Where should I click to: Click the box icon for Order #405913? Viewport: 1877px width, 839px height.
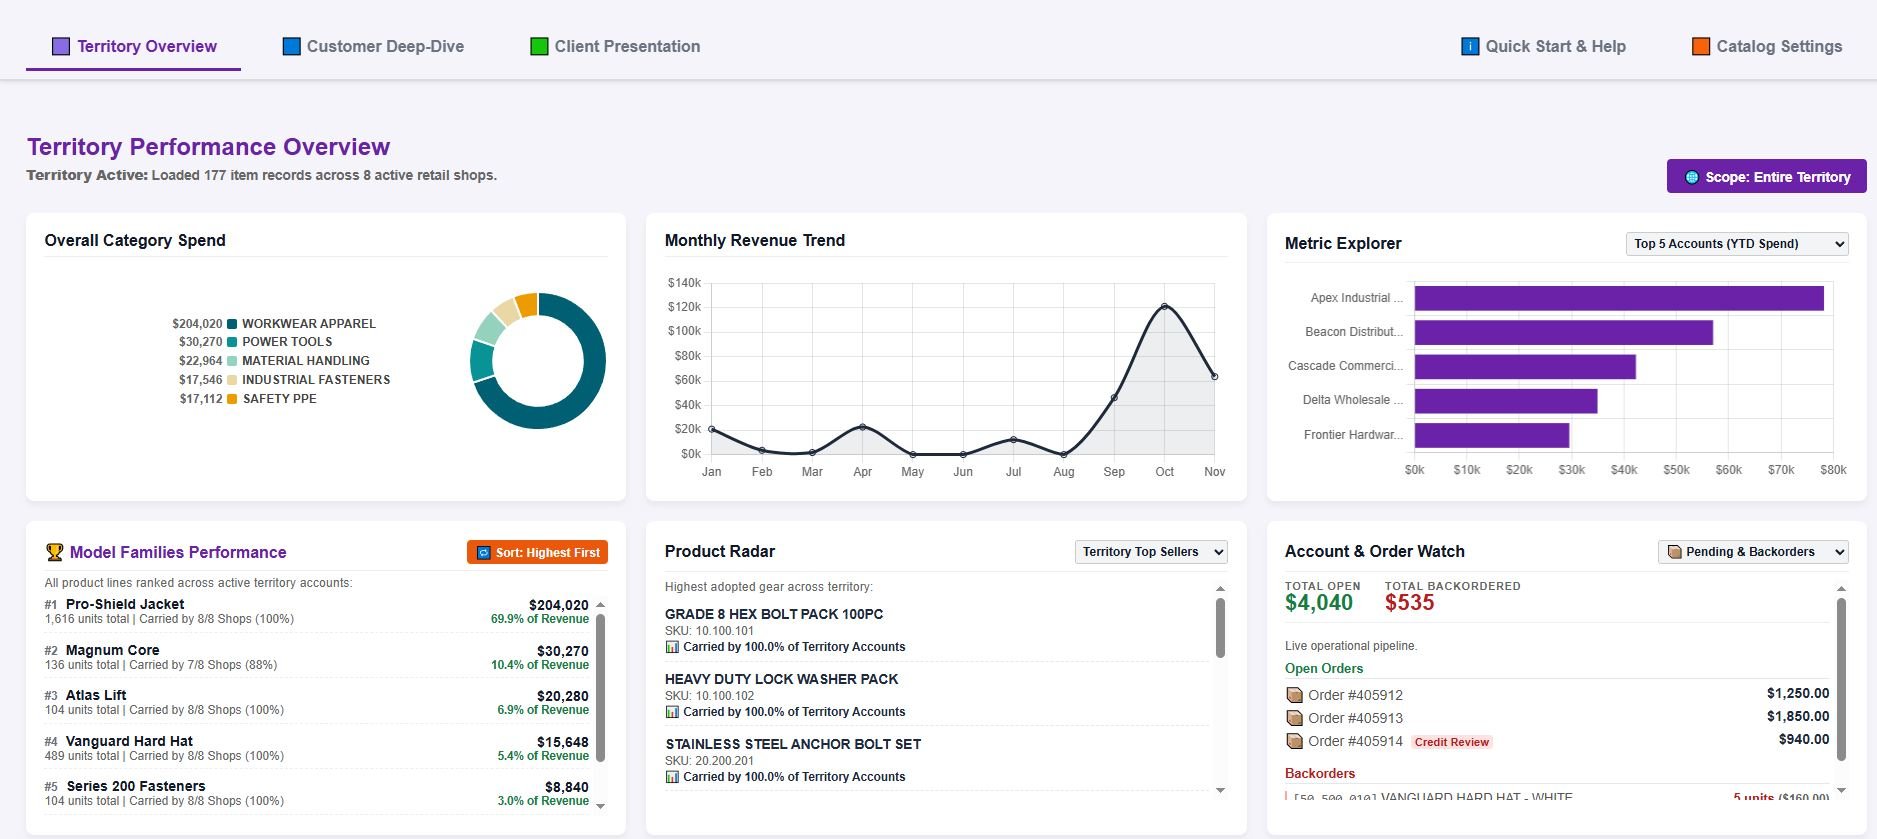tap(1294, 718)
